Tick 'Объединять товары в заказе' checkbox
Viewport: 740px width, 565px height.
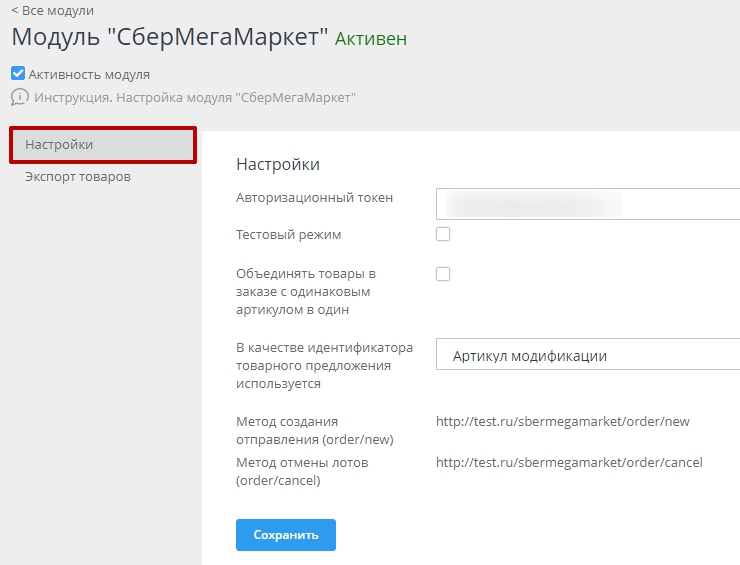443,274
